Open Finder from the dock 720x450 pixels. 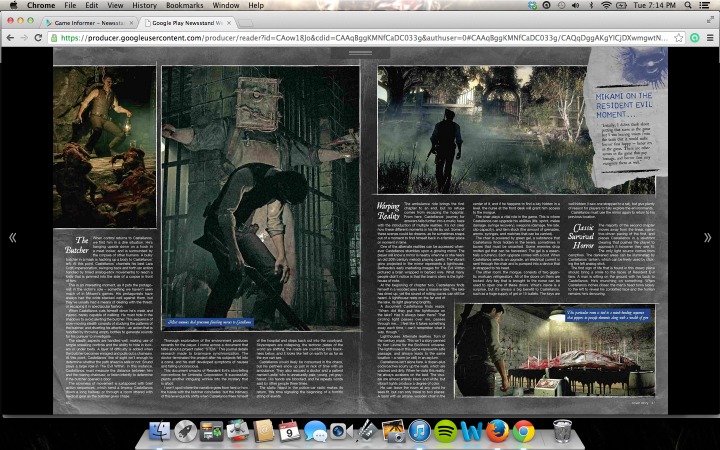point(160,431)
